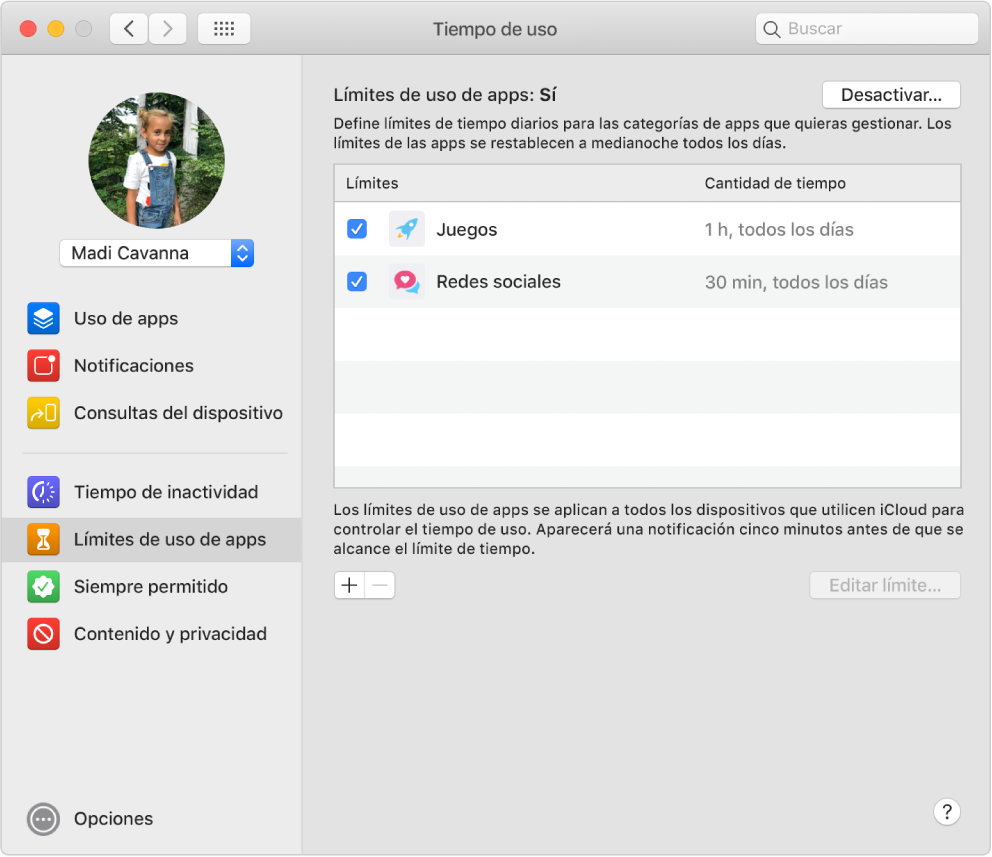Click the red Notificaciones icon
Image resolution: width=992 pixels, height=857 pixels.
[43, 366]
